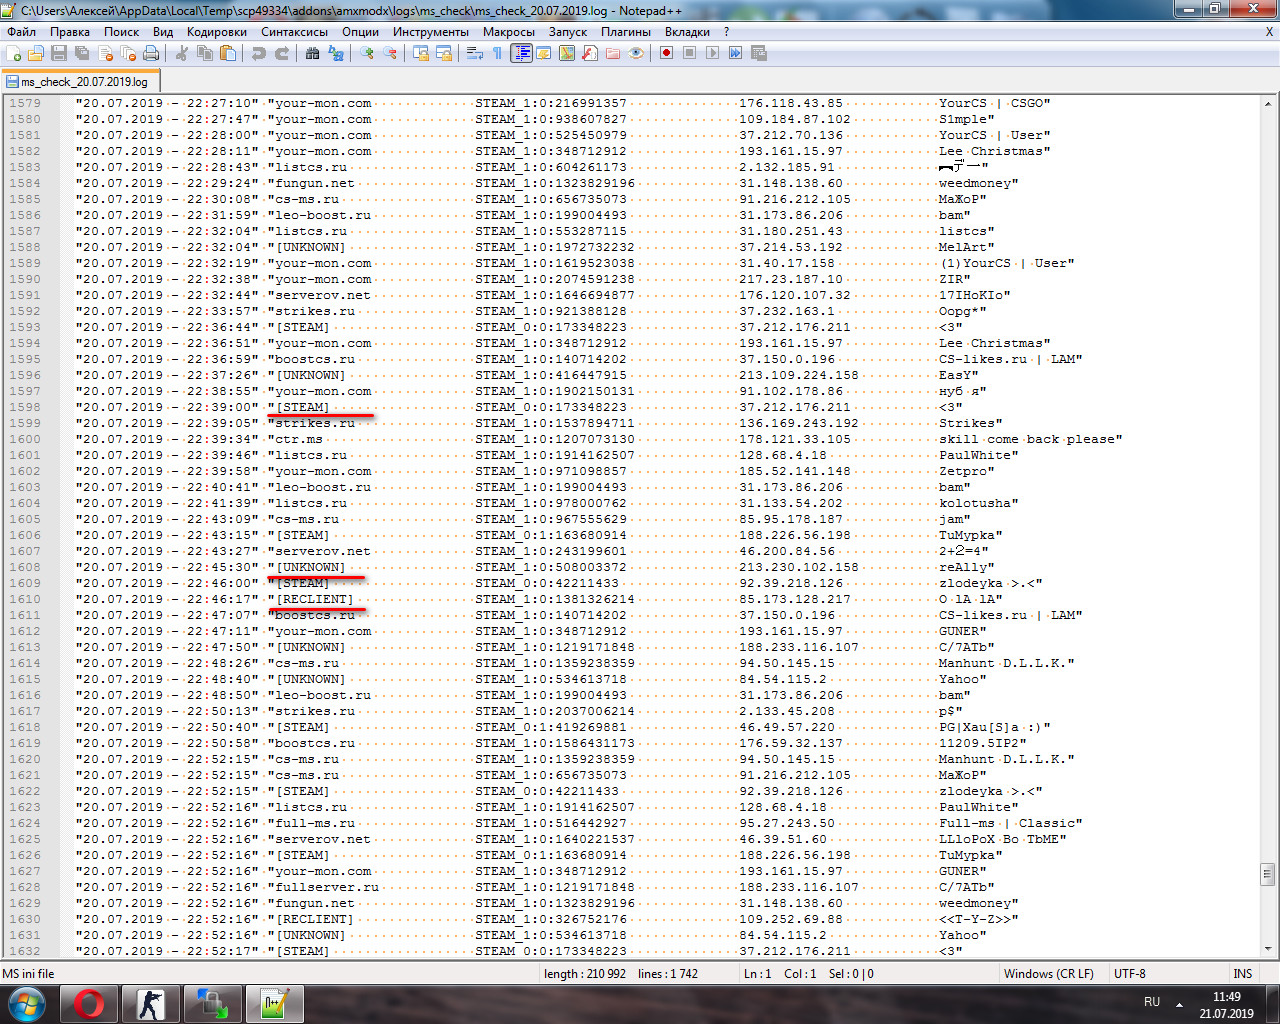The height and width of the screenshot is (1024, 1280).
Task: Toggle word wrap toolbar button
Action: (475, 53)
